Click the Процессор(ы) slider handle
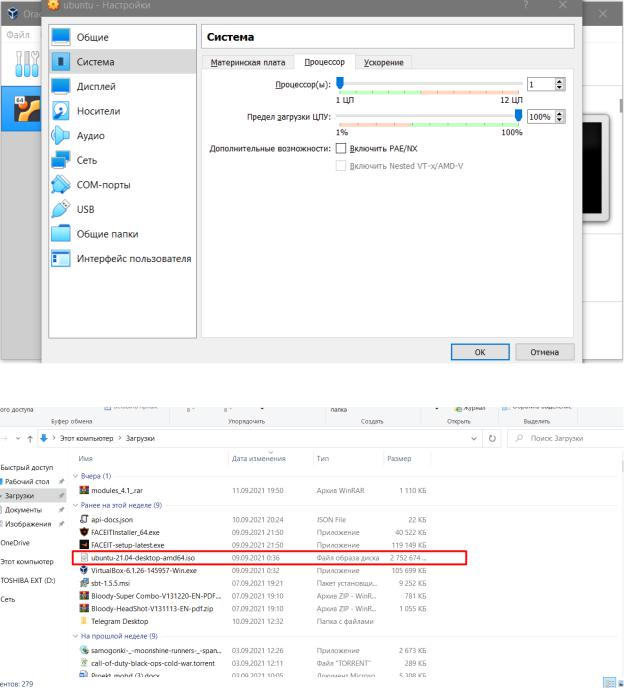This screenshot has width=624, height=688. (340, 82)
